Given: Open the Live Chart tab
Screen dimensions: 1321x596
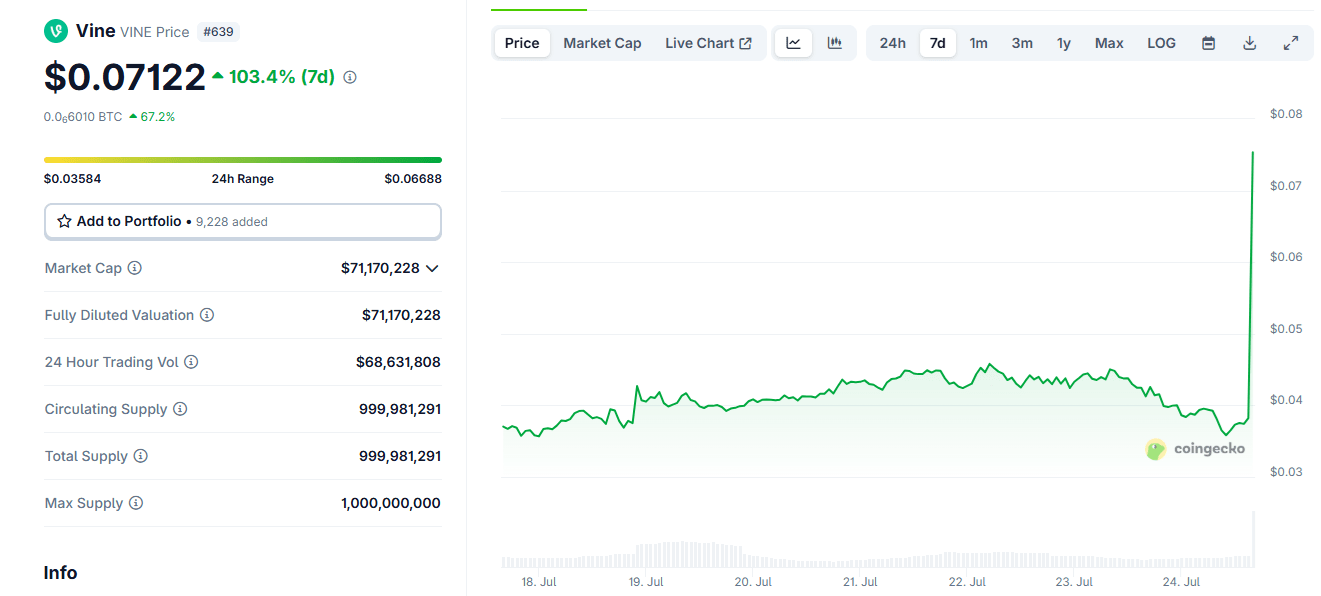Looking at the screenshot, I should (708, 43).
